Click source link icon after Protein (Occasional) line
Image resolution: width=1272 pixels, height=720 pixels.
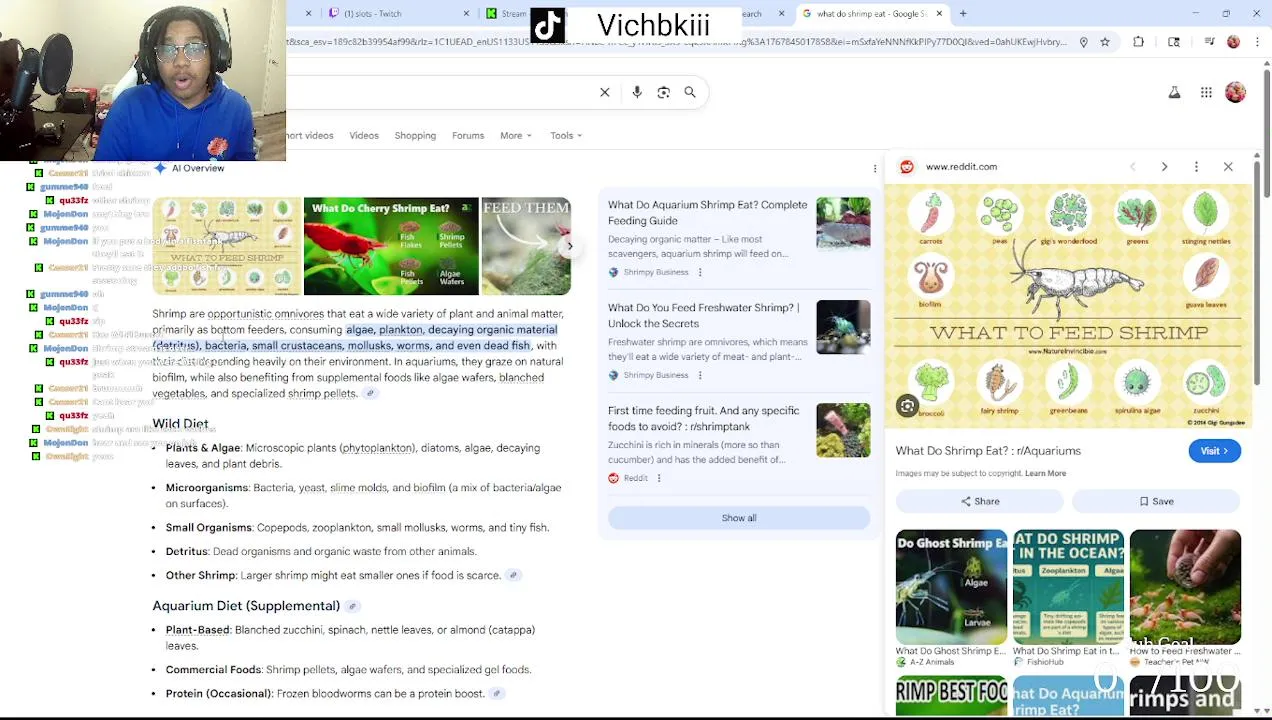pyautogui.click(x=496, y=694)
